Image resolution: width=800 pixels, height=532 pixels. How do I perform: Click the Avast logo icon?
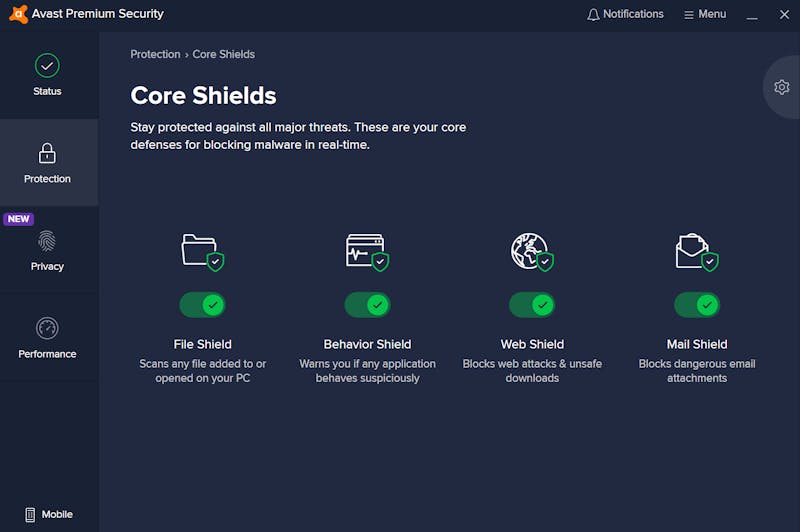(18, 14)
